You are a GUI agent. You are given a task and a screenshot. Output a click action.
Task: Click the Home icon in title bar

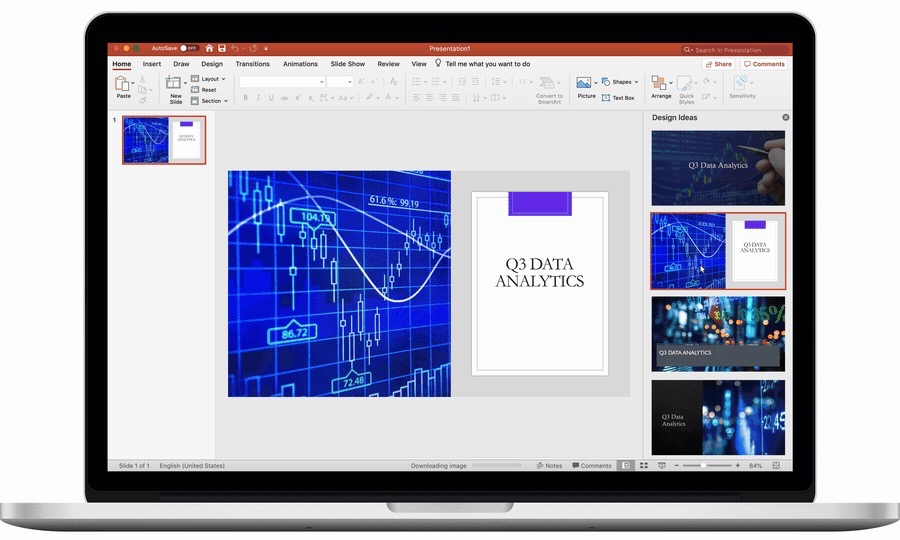point(210,48)
